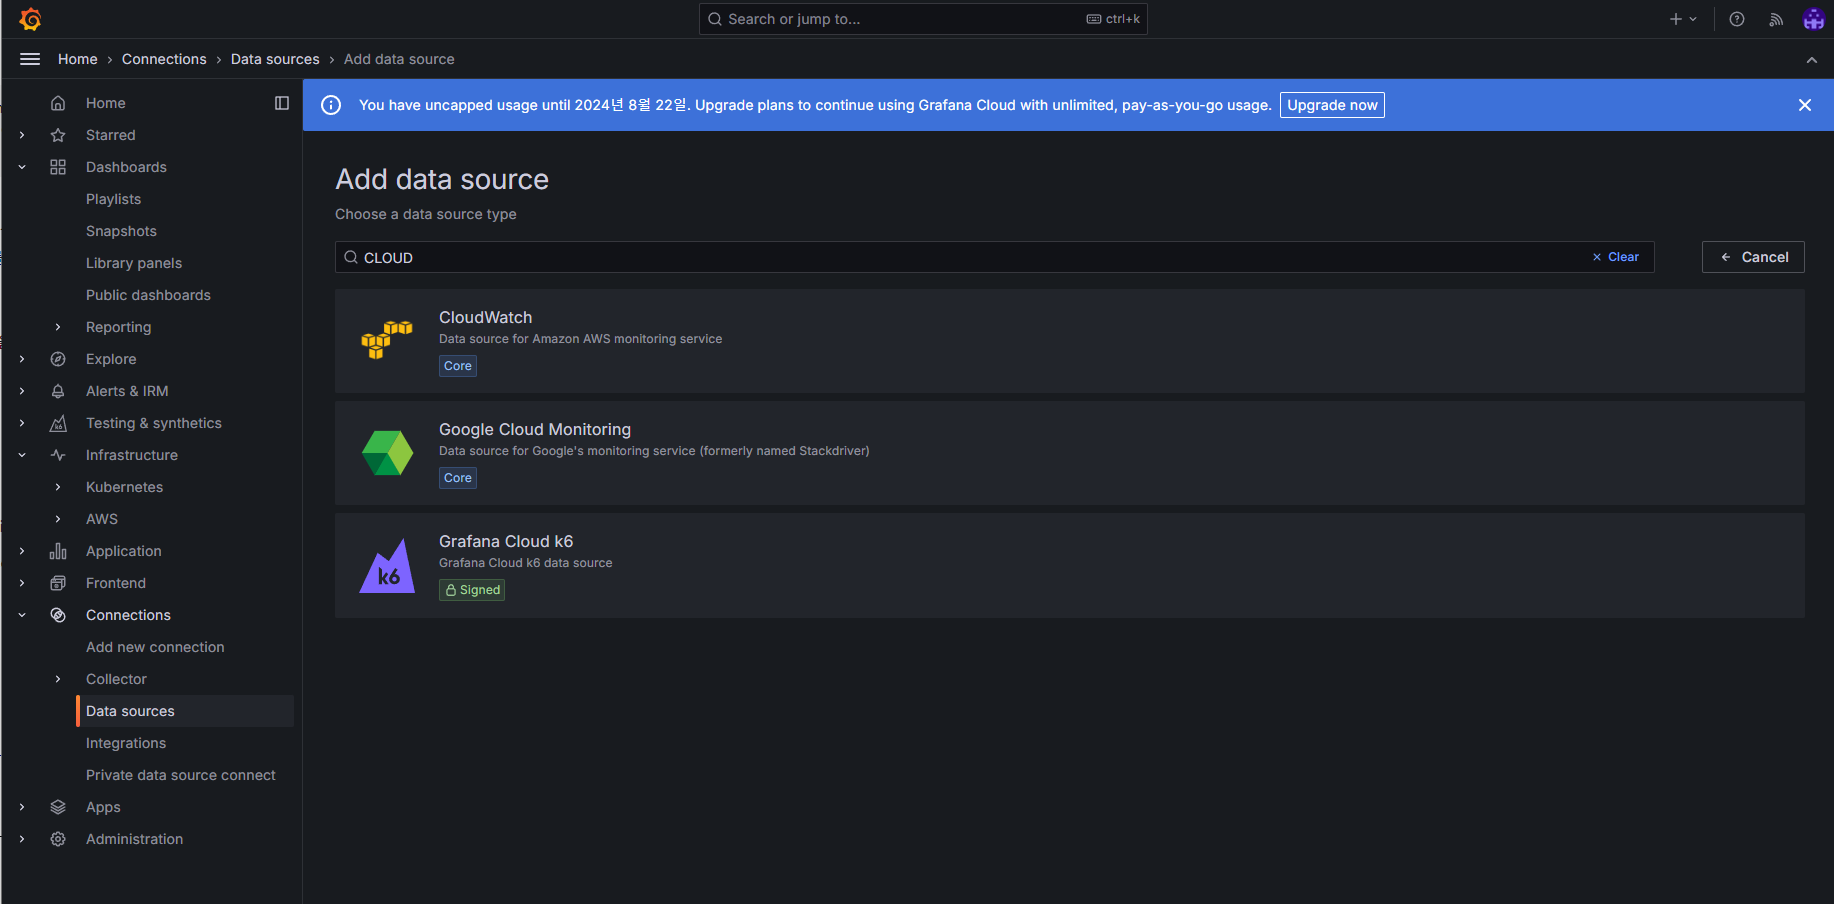Click the Frontend icon in sidebar
The height and width of the screenshot is (904, 1834).
(58, 583)
